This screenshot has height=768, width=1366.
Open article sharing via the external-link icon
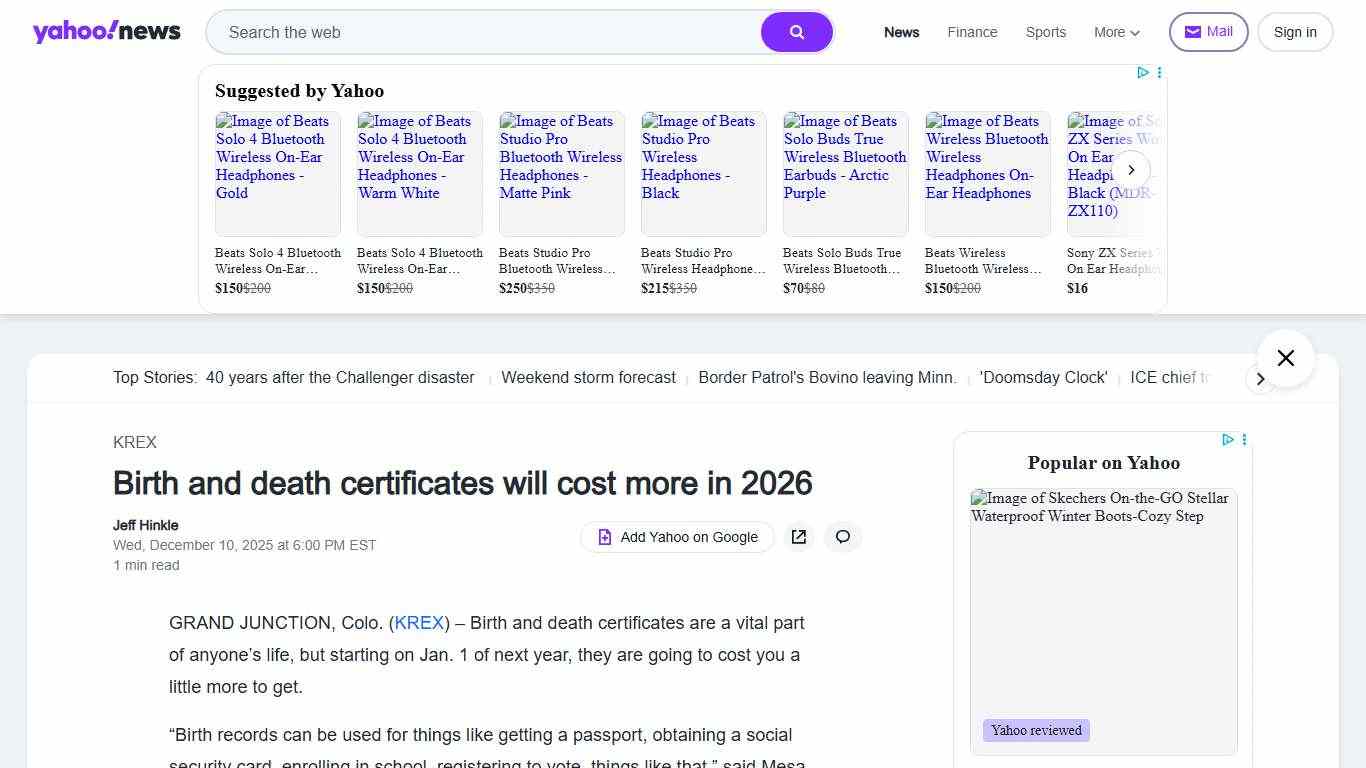click(x=799, y=537)
